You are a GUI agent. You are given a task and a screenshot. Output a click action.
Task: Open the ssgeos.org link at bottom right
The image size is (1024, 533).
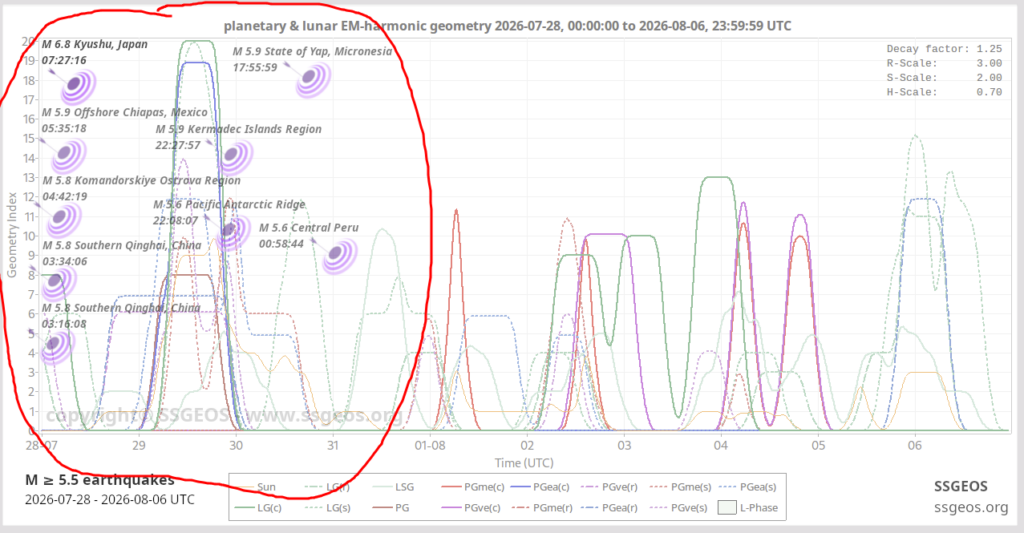click(970, 507)
